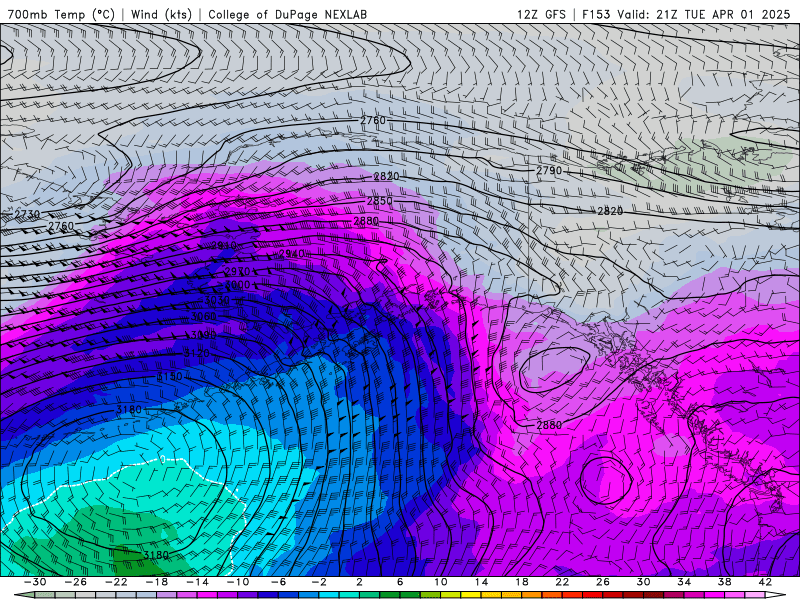
Task: Click the 3090 contour label
Action: [x=203, y=335]
